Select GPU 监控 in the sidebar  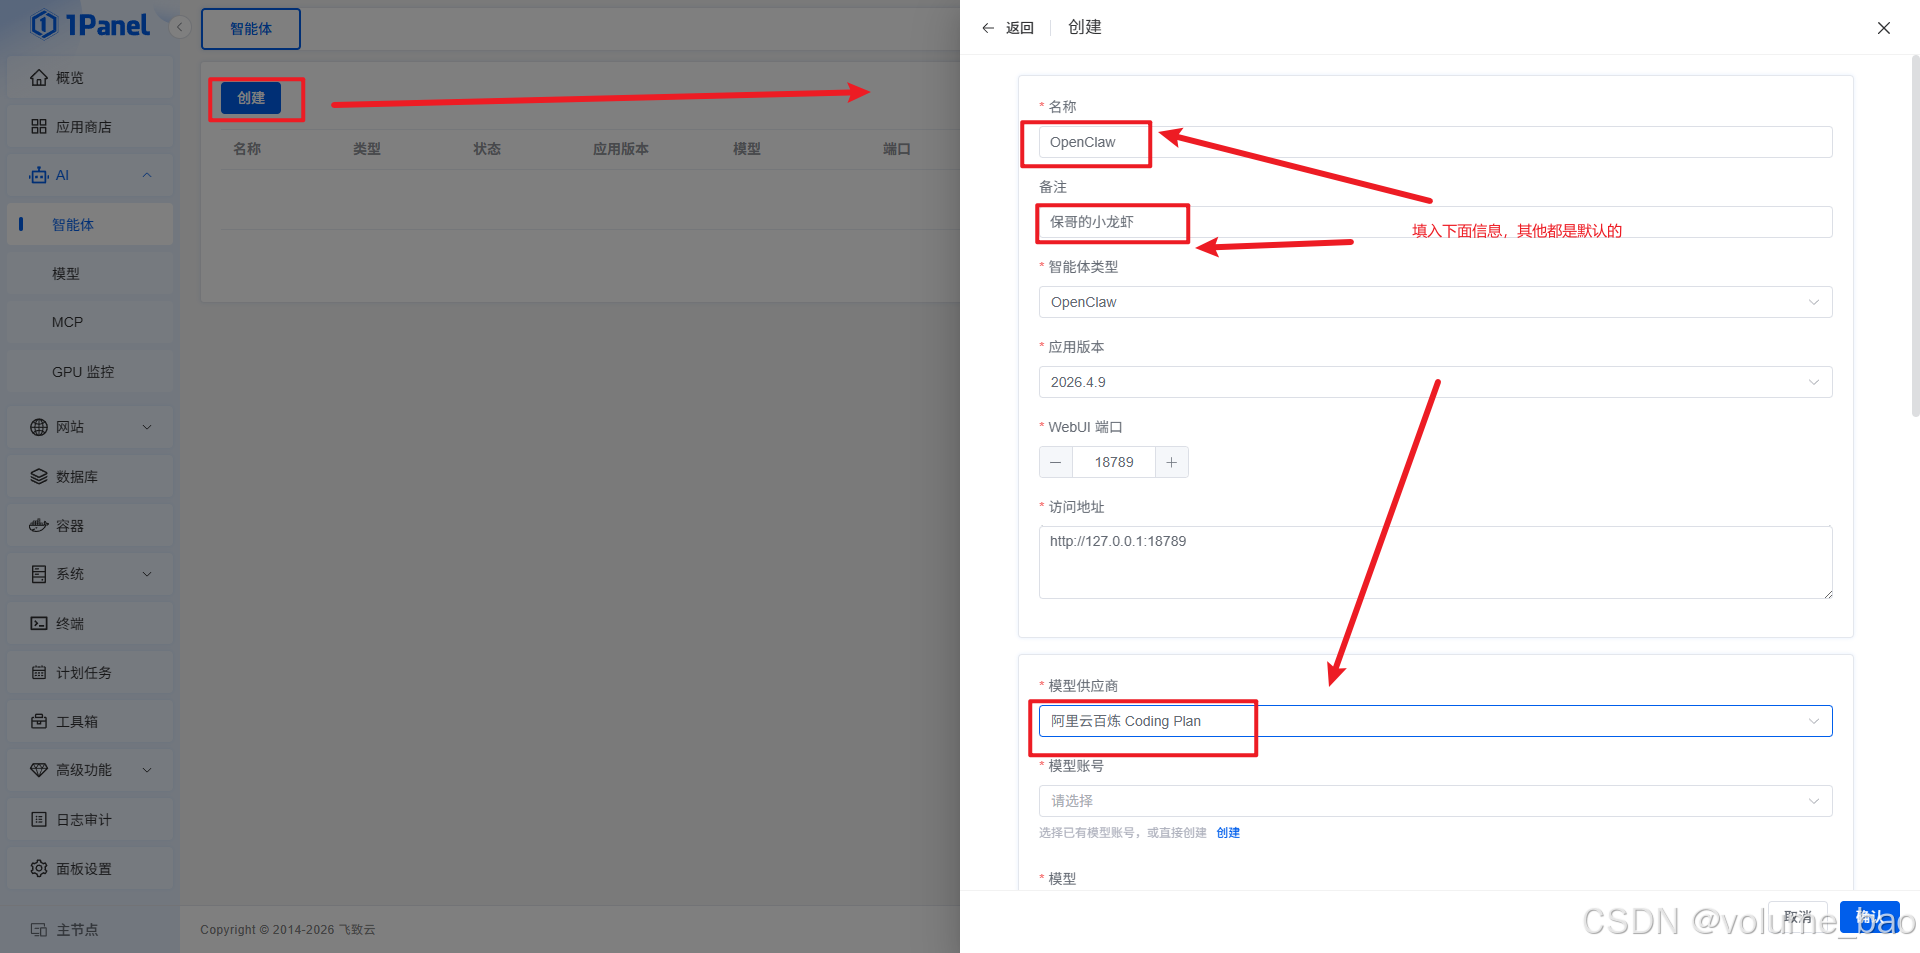point(90,372)
